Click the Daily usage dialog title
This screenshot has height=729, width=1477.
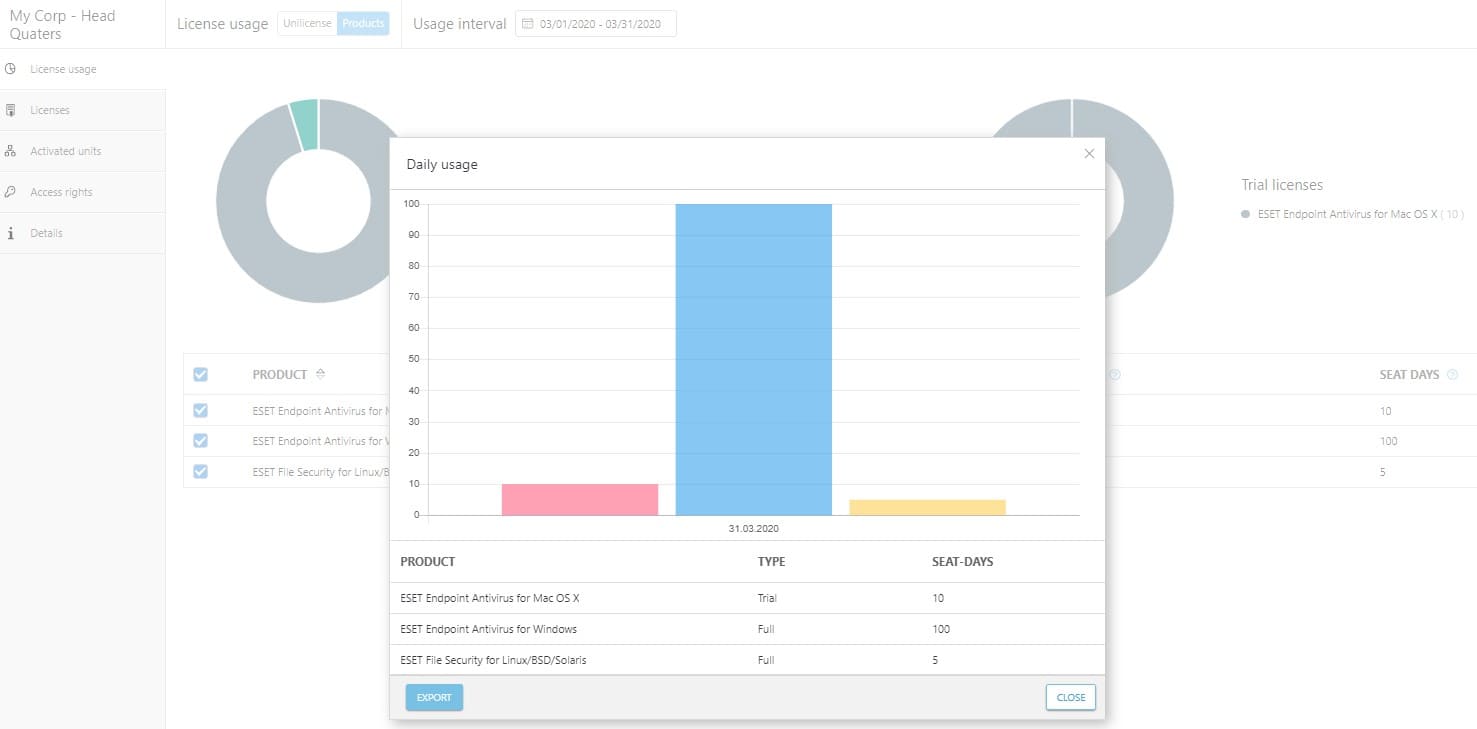click(x=442, y=164)
